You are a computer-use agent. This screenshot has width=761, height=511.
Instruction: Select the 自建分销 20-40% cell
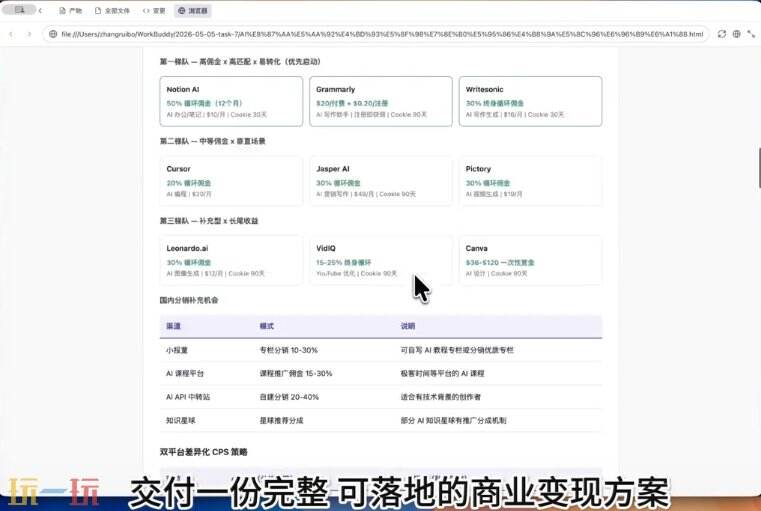pos(289,396)
